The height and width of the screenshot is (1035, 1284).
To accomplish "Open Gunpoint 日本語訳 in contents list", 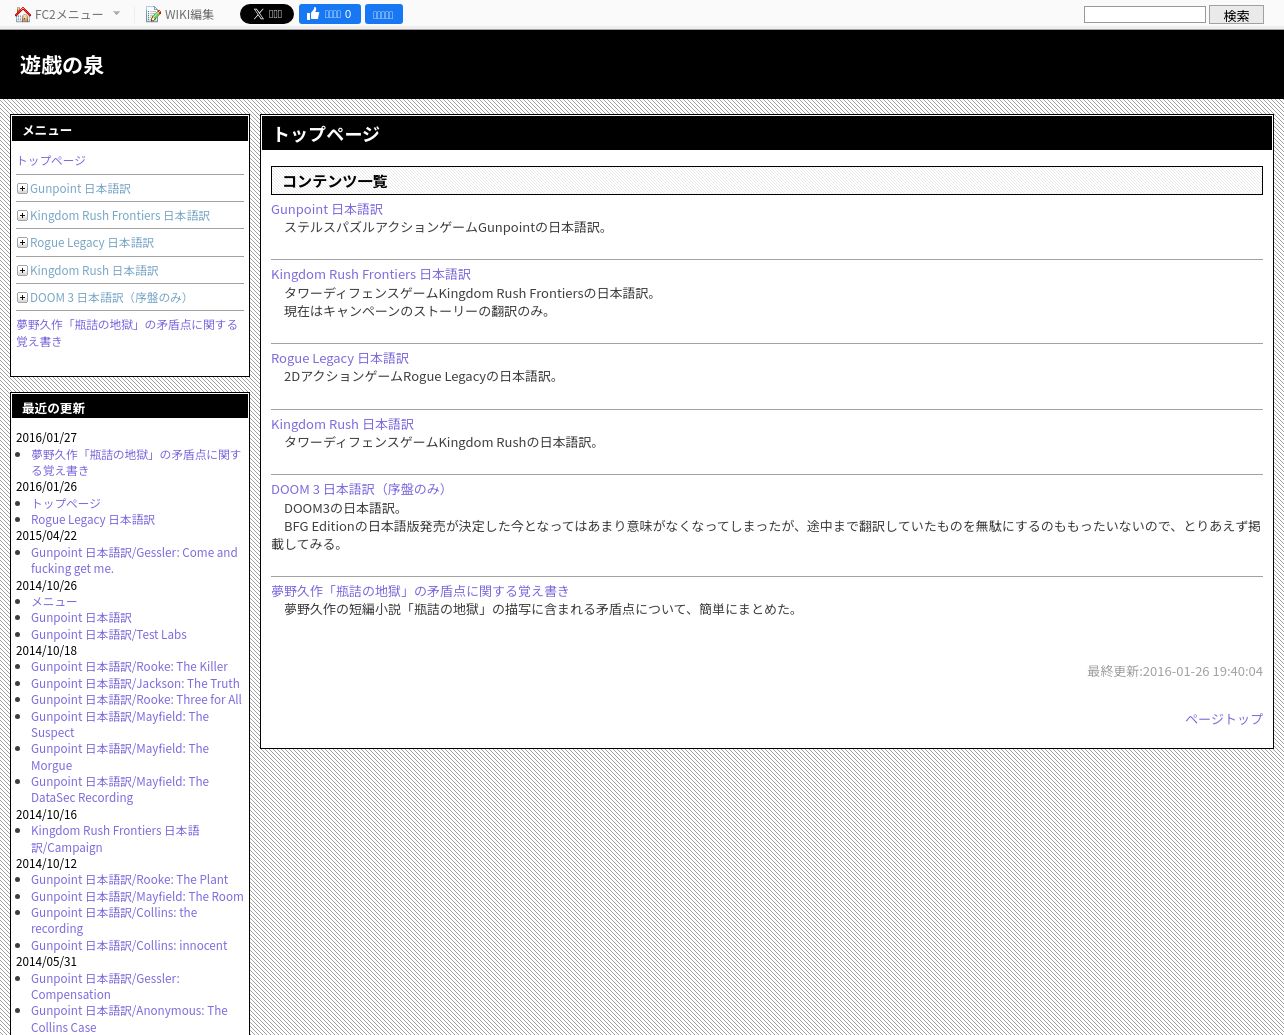I will pyautogui.click(x=327, y=209).
